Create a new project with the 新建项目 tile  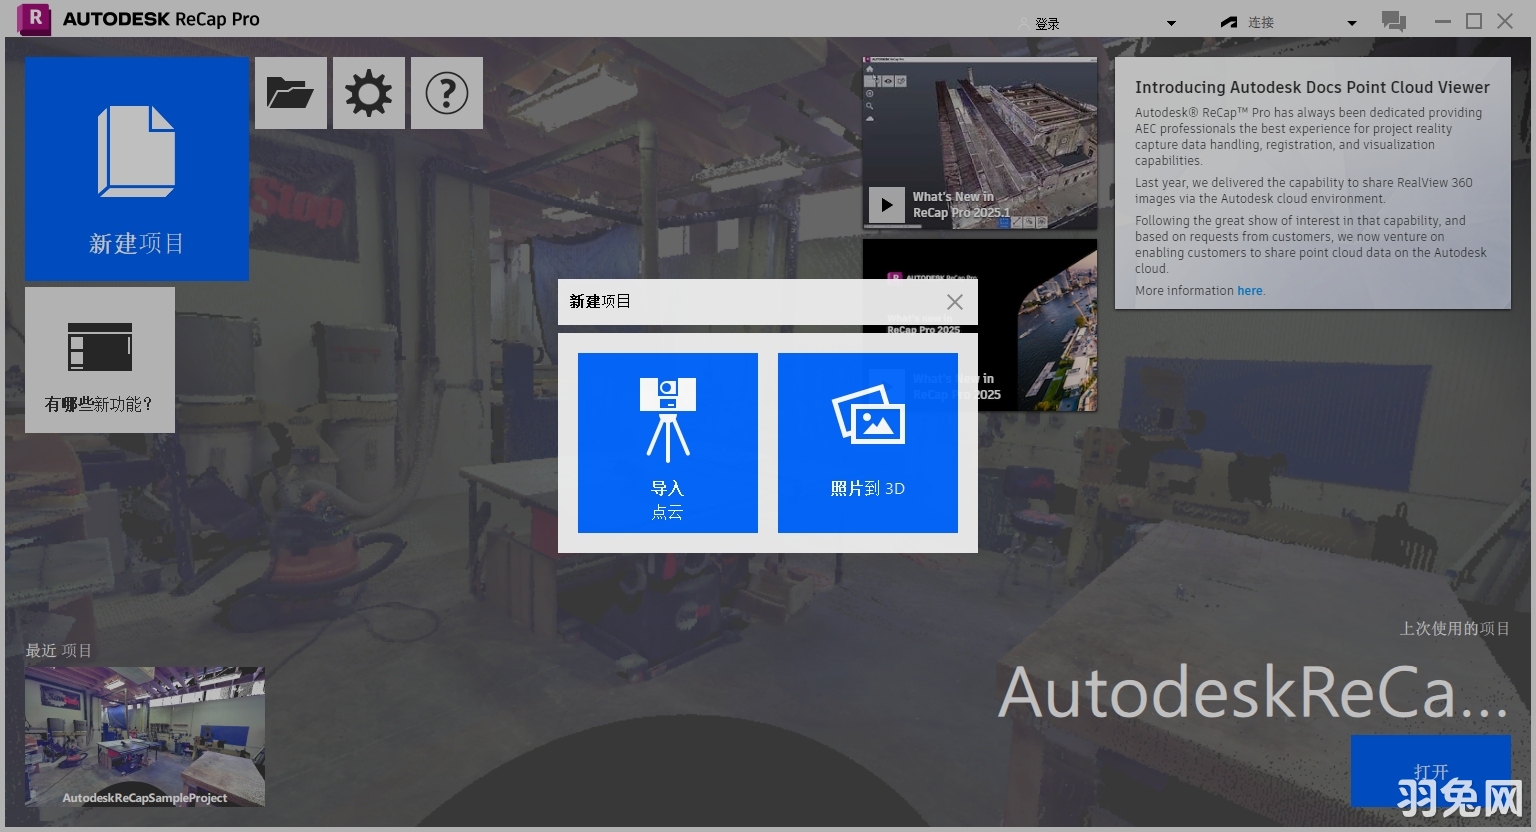click(x=136, y=168)
